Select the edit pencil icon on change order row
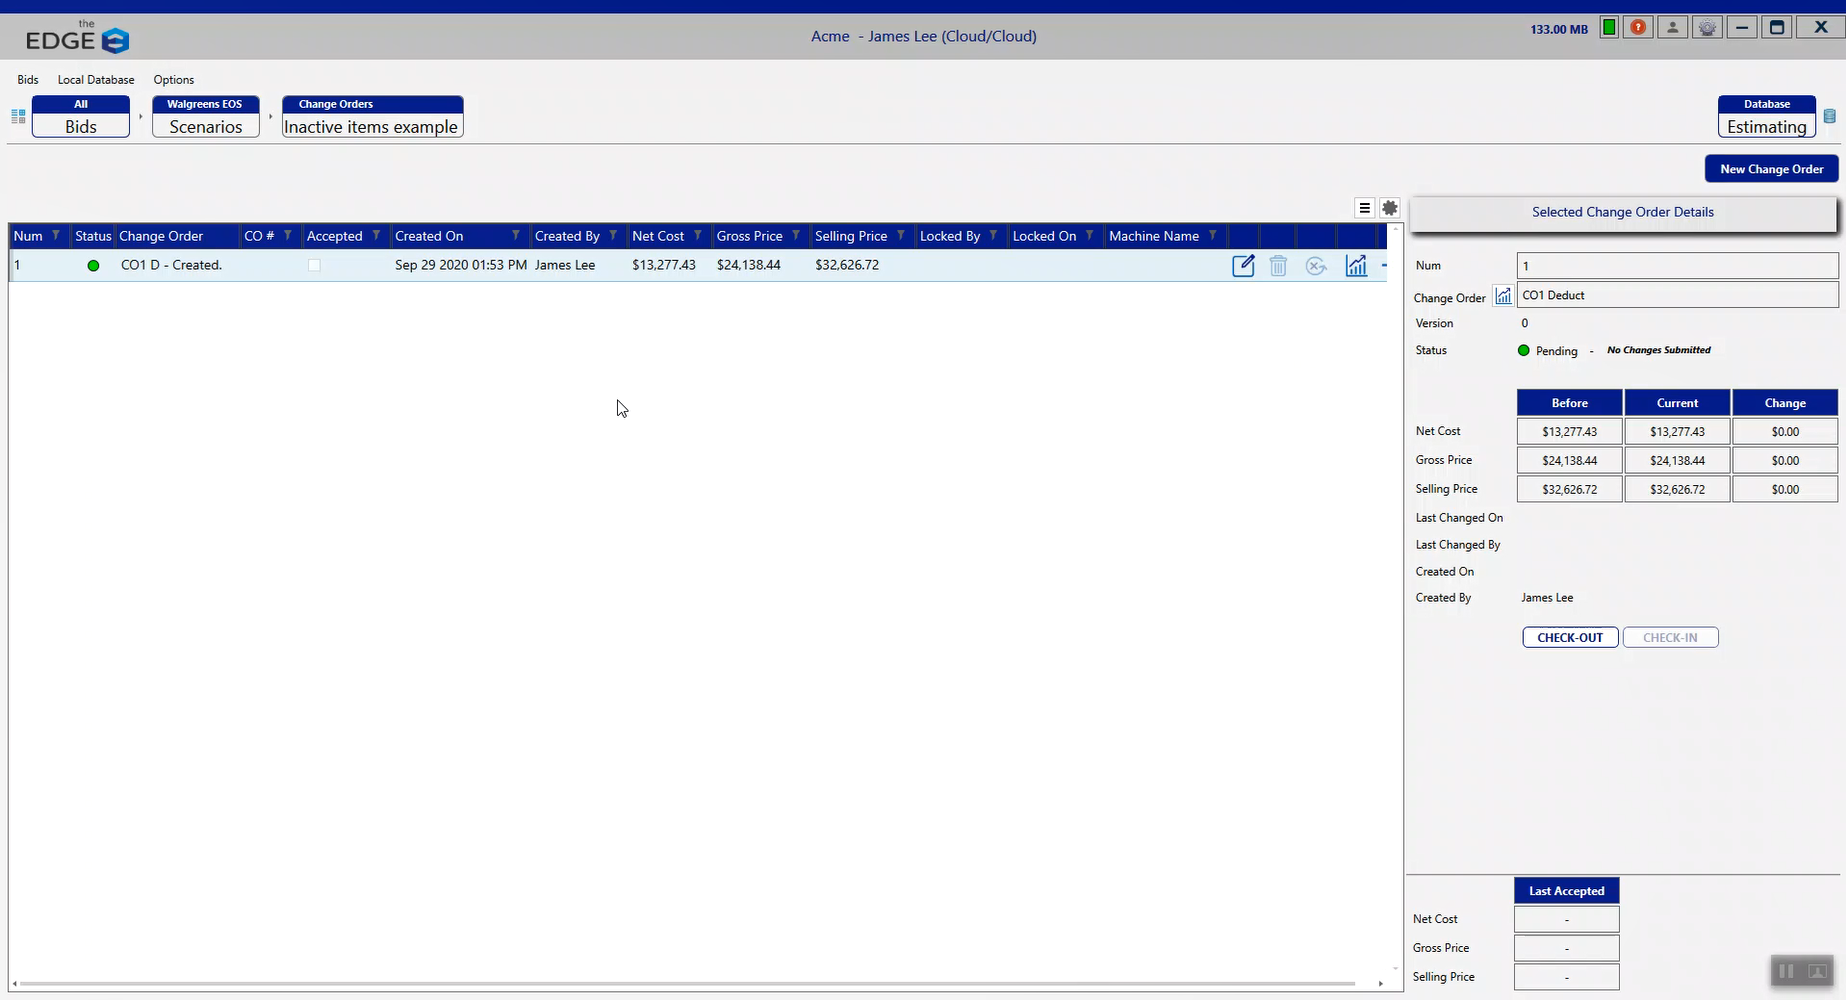Viewport: 1846px width, 1000px height. (1243, 265)
